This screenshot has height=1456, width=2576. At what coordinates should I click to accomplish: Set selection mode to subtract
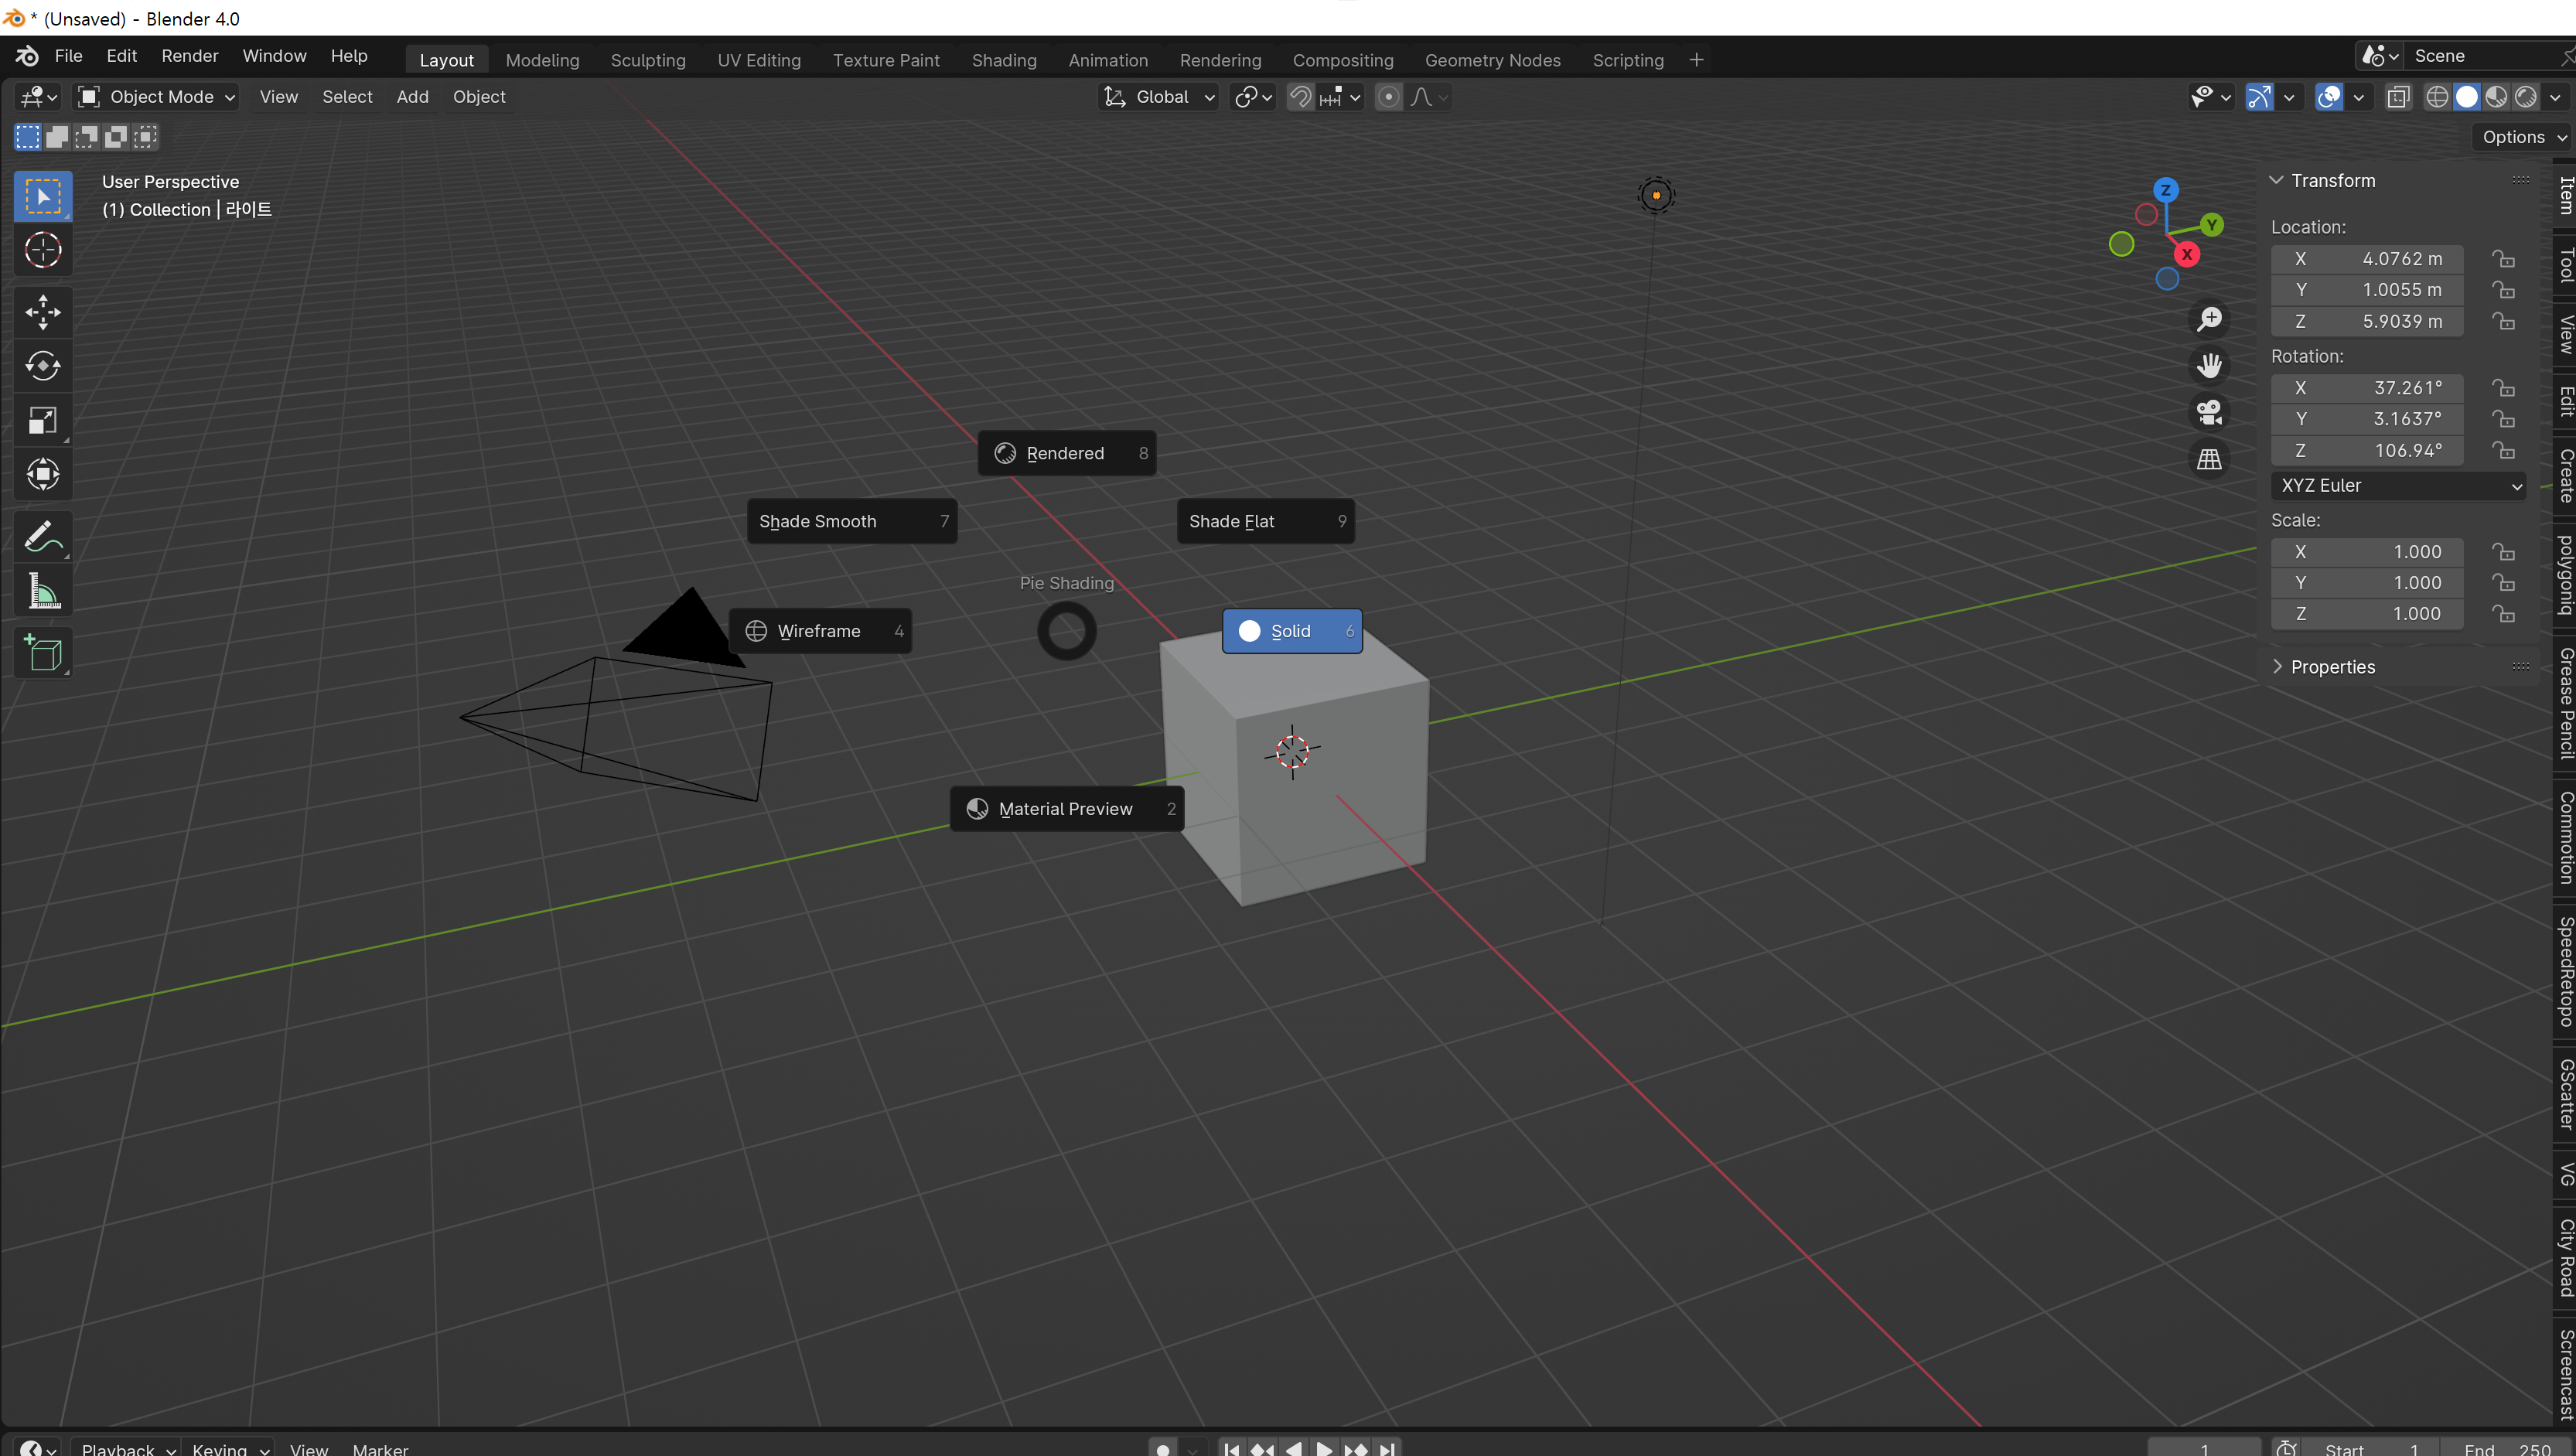click(x=87, y=137)
